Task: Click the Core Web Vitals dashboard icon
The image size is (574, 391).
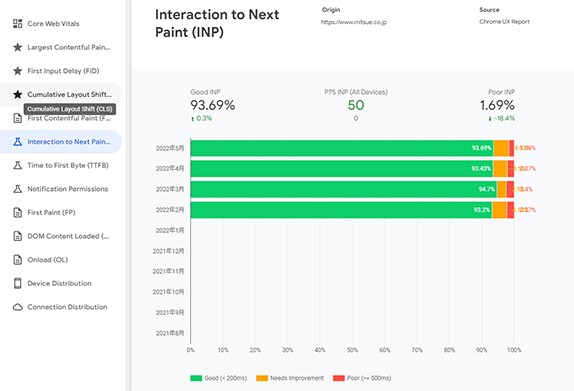Action: 18,24
